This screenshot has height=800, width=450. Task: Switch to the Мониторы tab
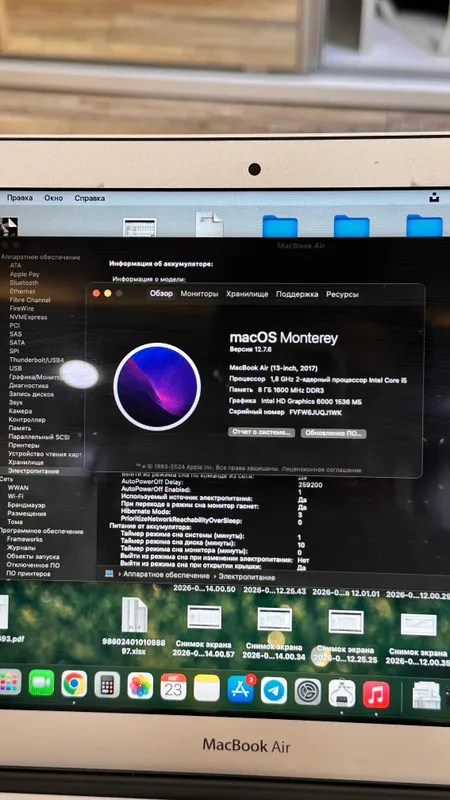click(x=199, y=294)
